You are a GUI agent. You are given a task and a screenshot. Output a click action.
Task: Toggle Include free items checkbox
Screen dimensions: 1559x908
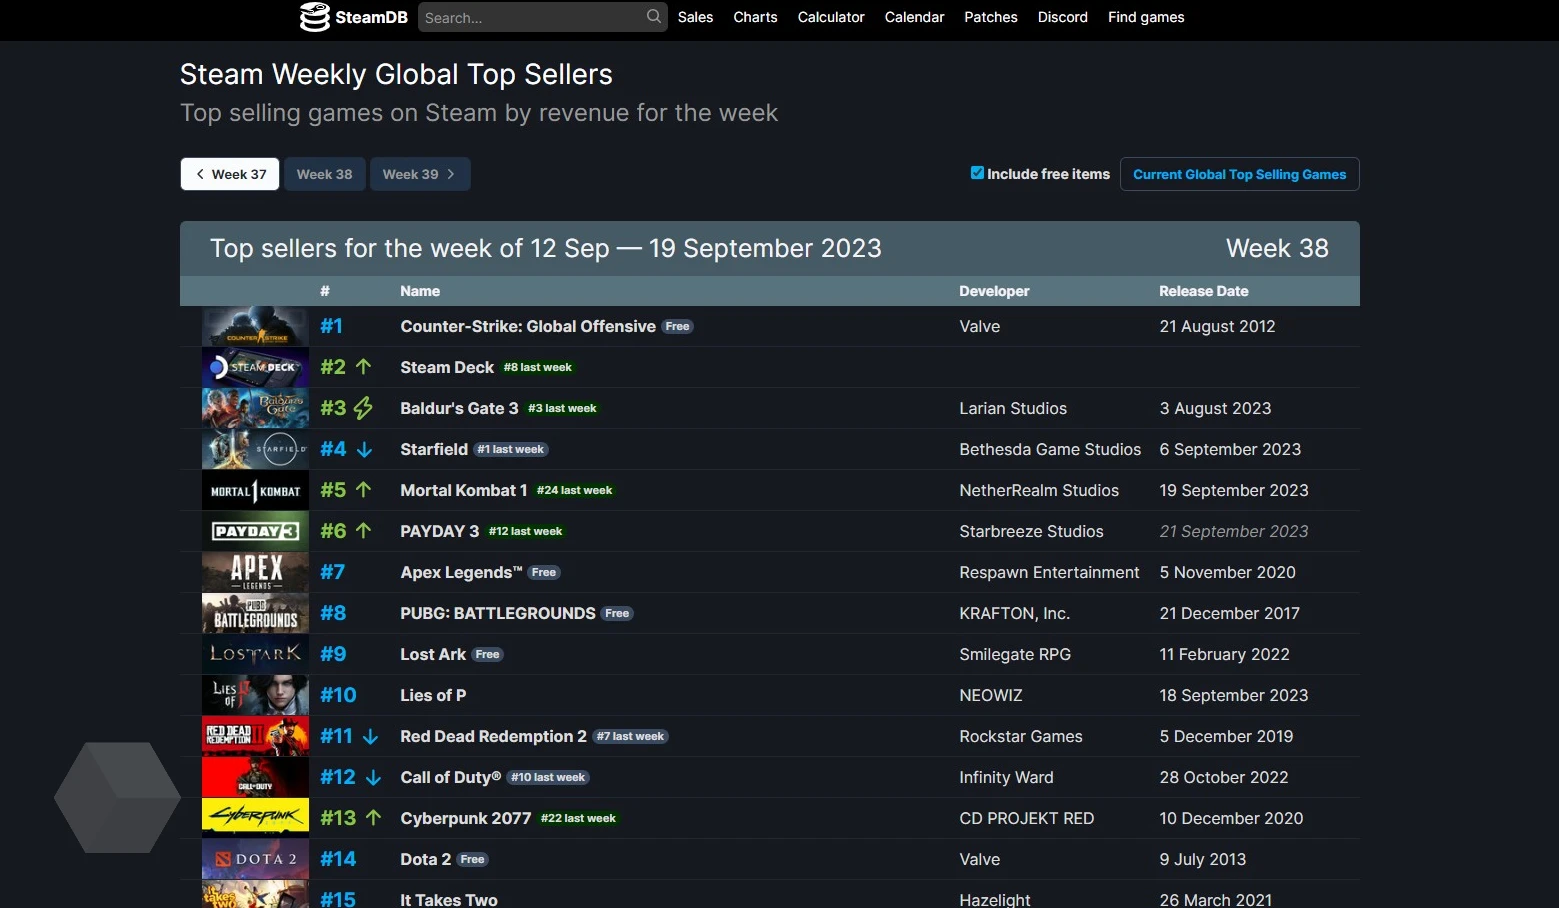(977, 173)
